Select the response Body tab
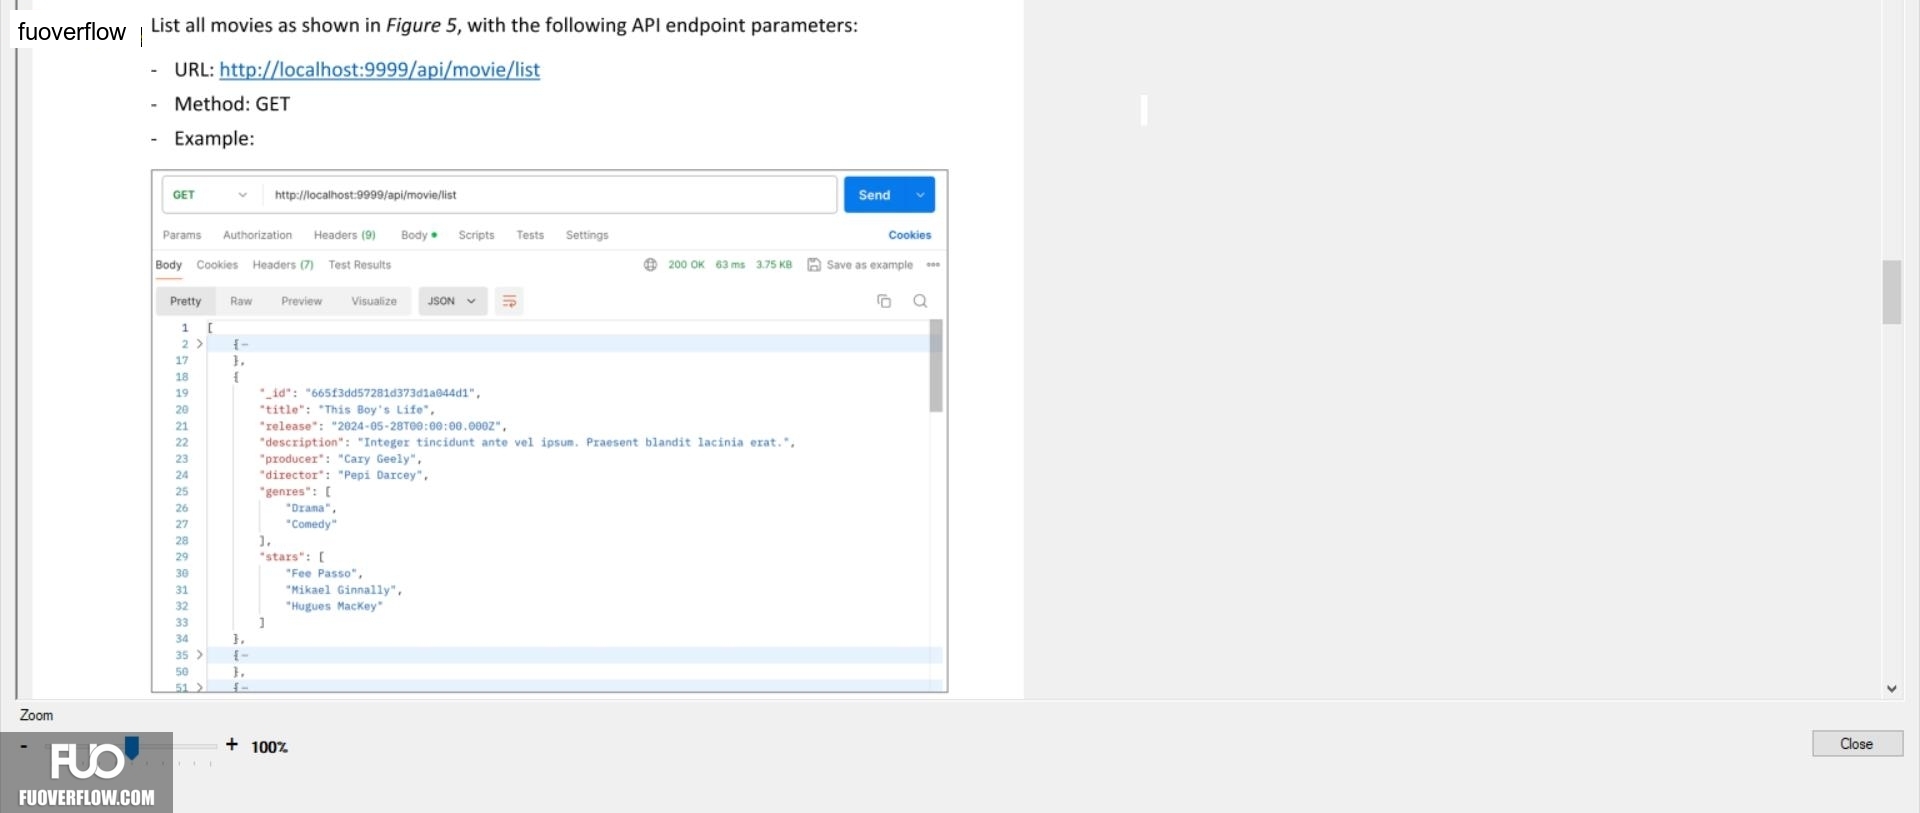 tap(169, 265)
